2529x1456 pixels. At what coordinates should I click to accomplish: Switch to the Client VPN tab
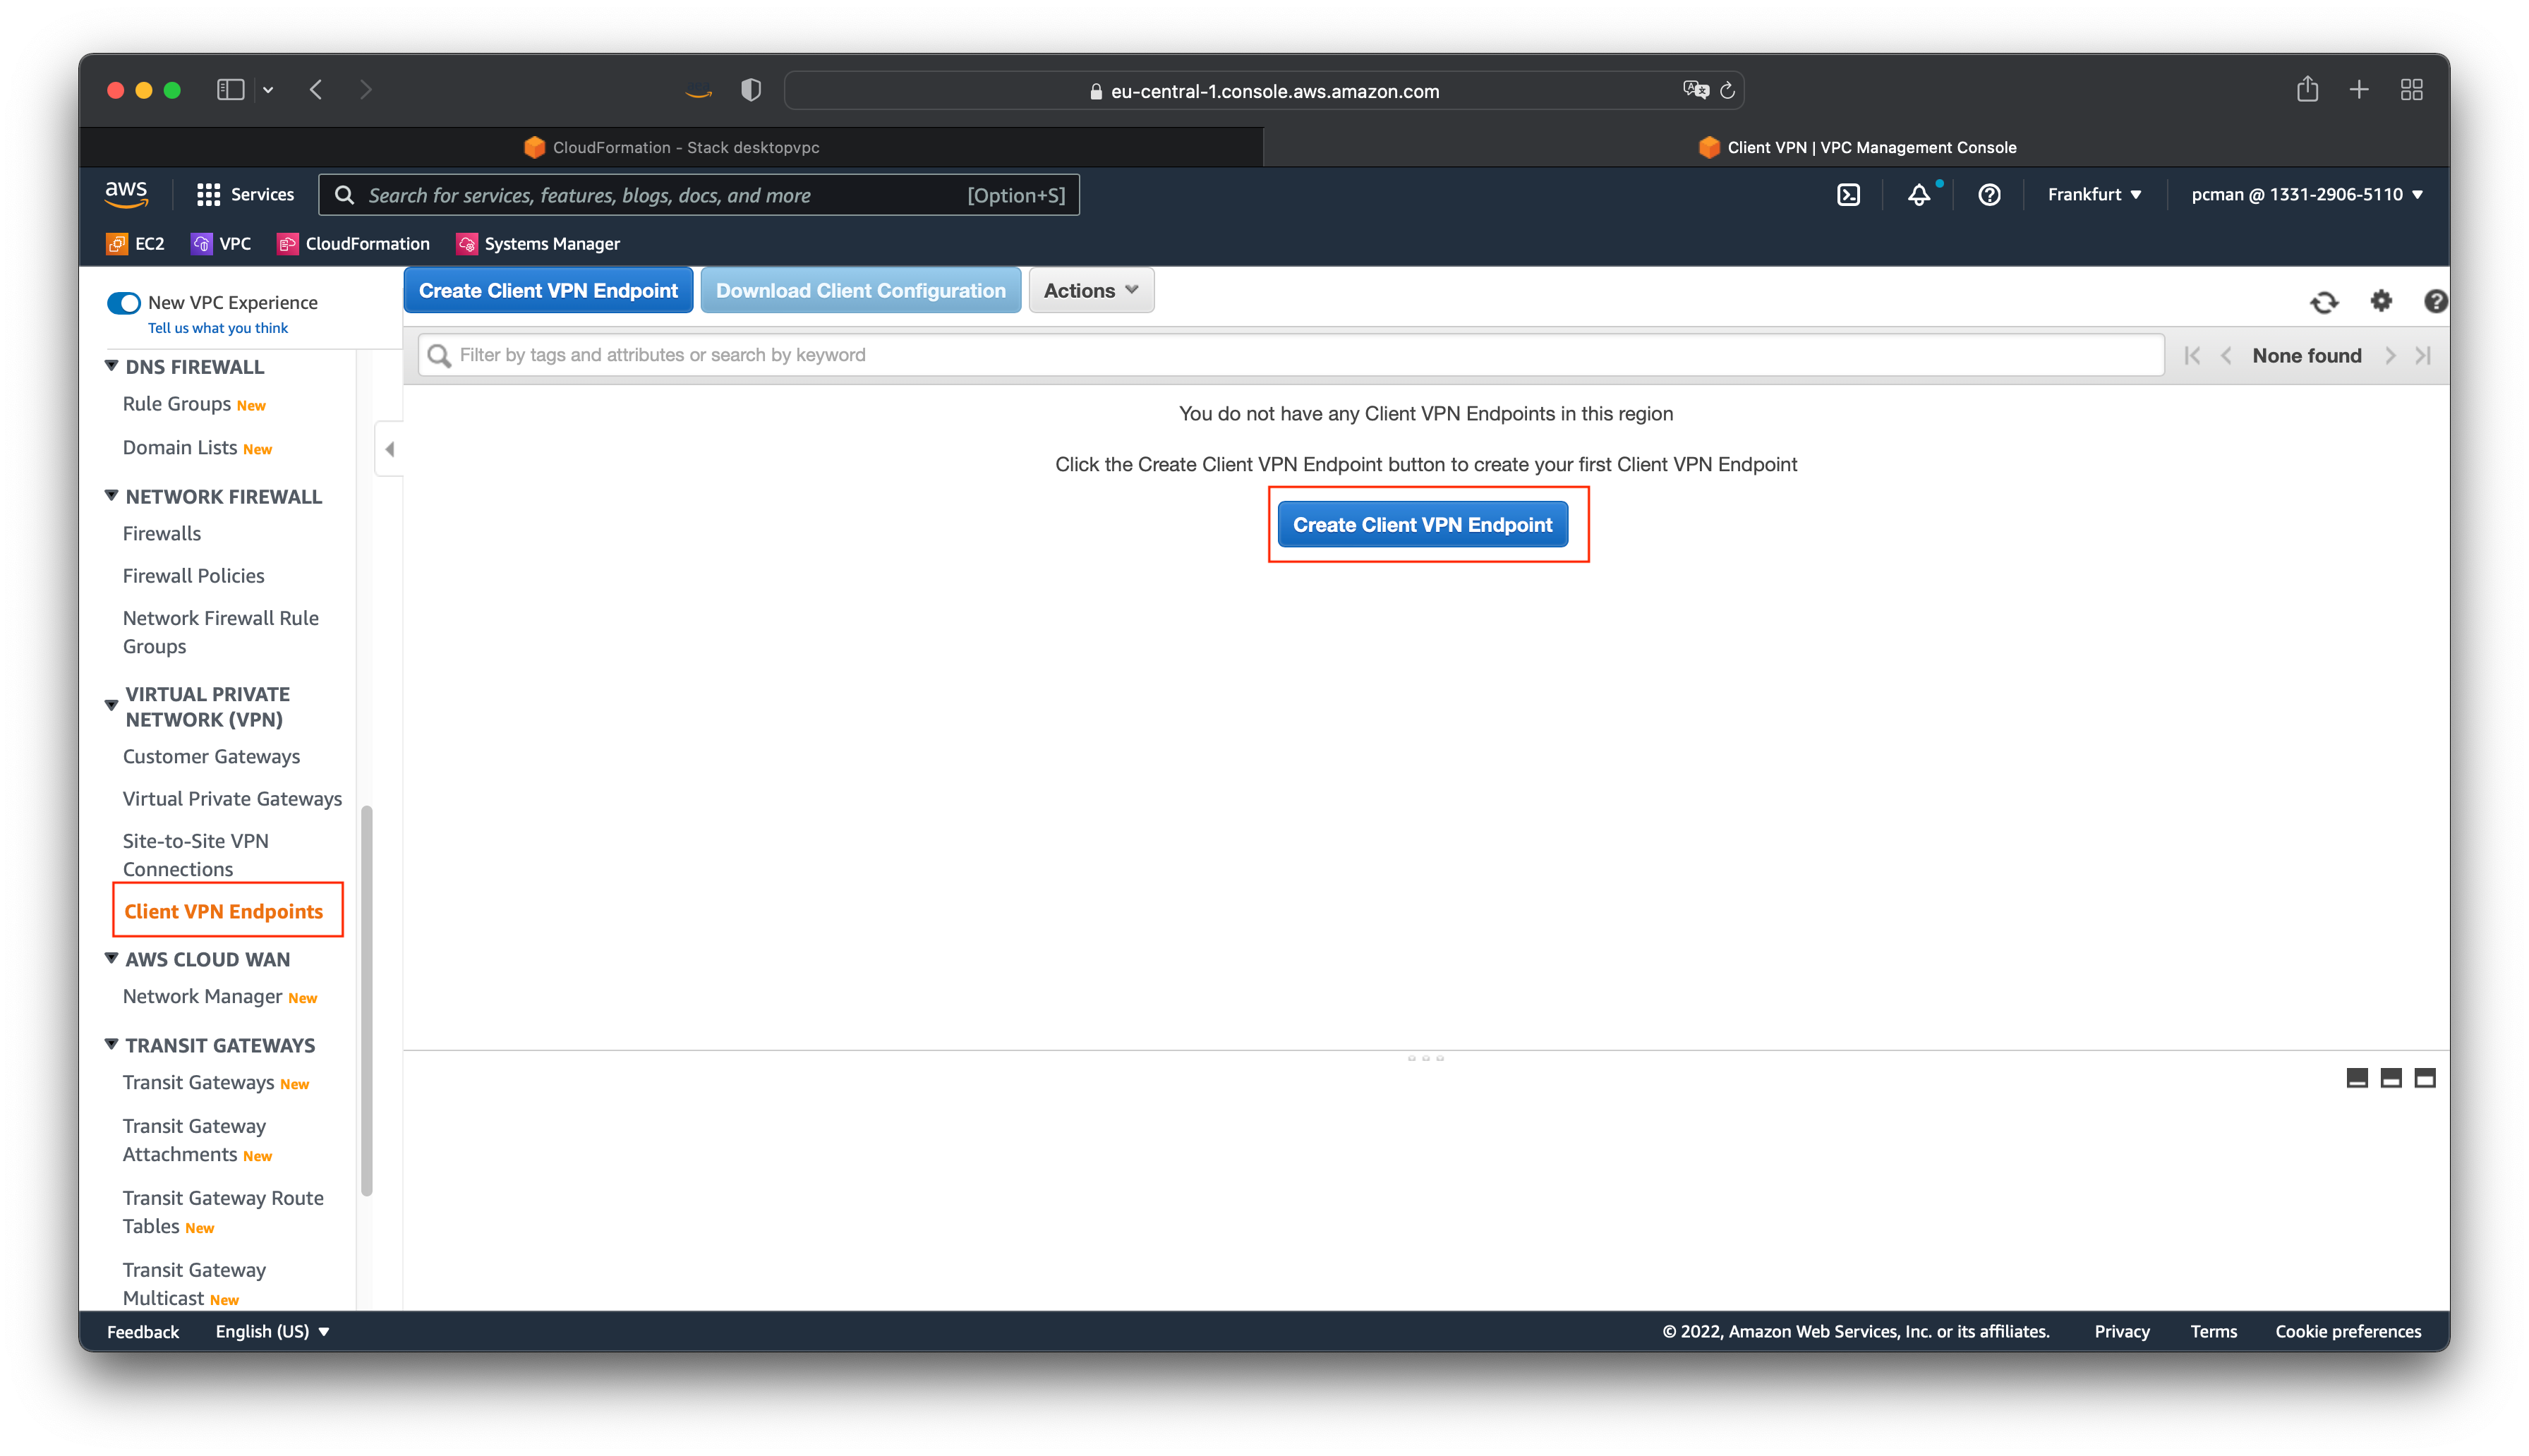[1856, 147]
